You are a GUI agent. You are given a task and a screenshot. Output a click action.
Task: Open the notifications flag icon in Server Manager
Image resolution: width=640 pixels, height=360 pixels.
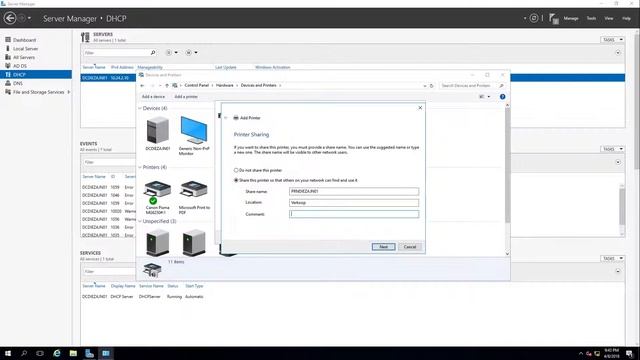(553, 18)
